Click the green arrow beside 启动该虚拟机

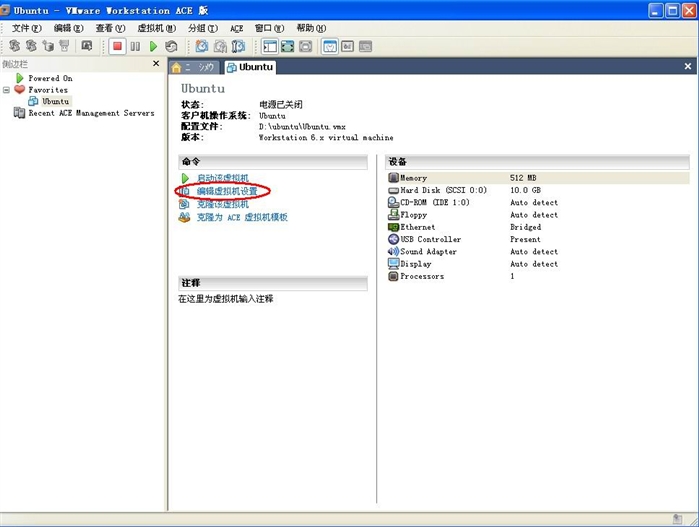point(185,178)
